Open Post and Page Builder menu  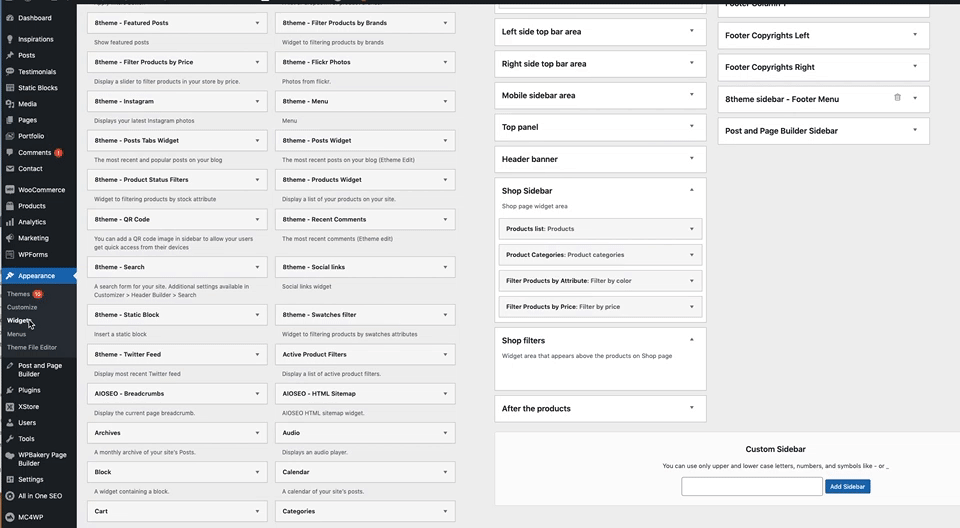pos(40,370)
